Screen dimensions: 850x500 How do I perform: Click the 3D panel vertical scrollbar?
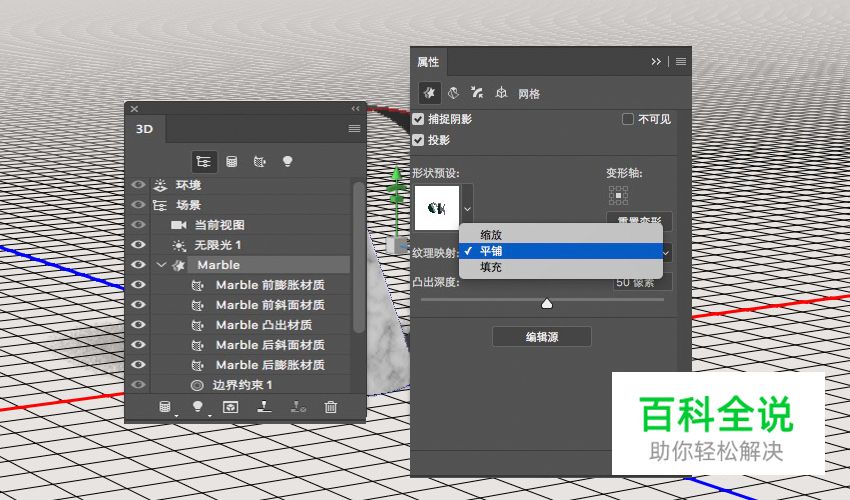pyautogui.click(x=358, y=258)
